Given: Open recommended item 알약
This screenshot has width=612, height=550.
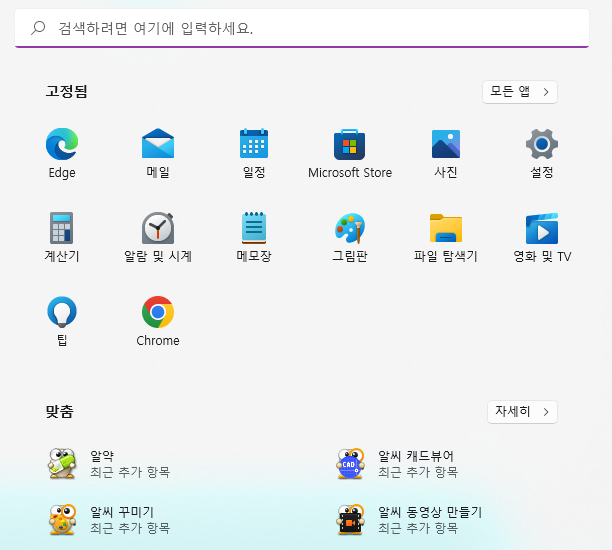Looking at the screenshot, I should tap(109, 464).
